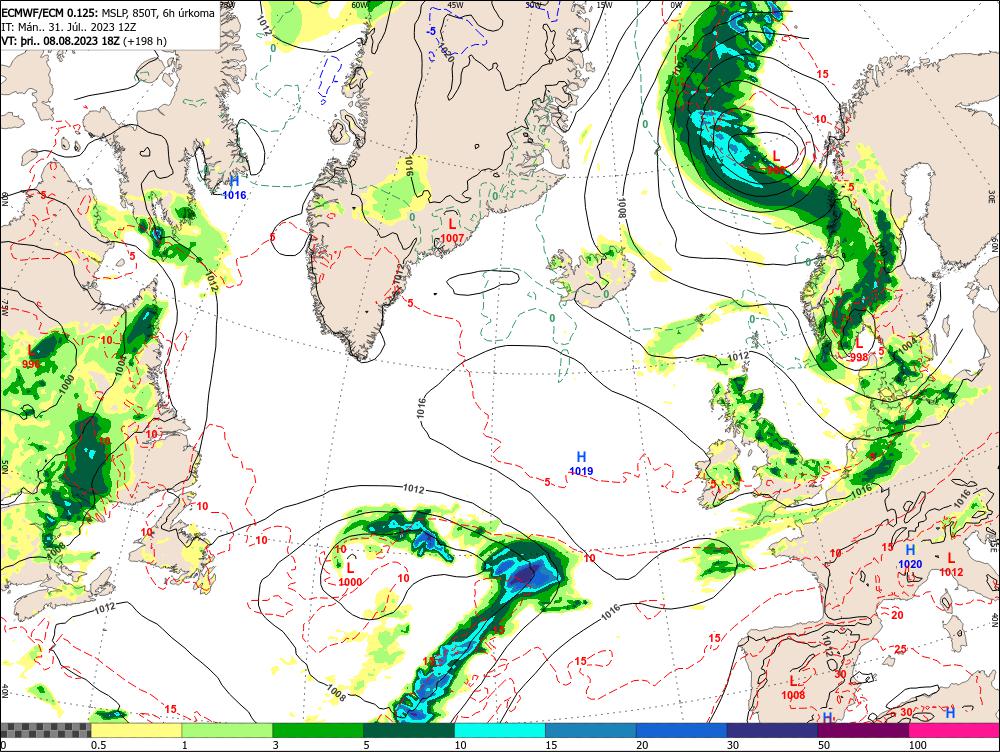
Task: Click the red 'L 1012' label near Italy
Action: point(951,565)
